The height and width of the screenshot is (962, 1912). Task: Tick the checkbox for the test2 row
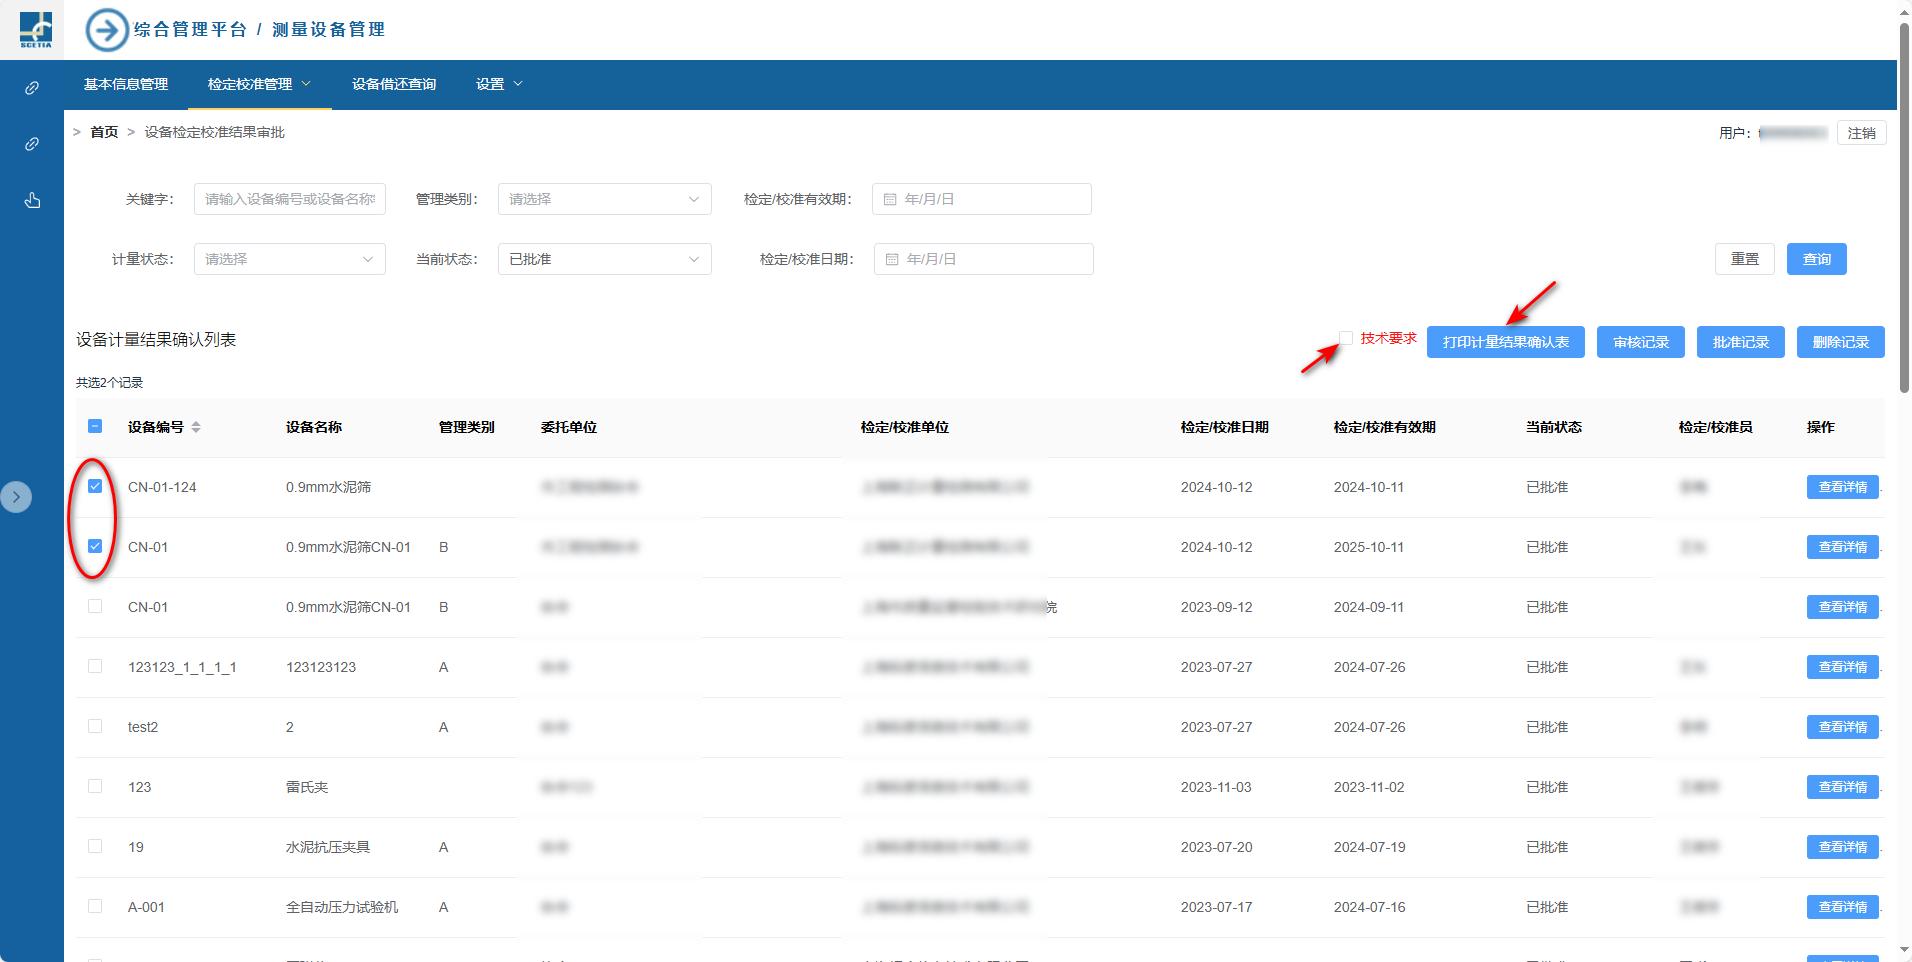(95, 726)
